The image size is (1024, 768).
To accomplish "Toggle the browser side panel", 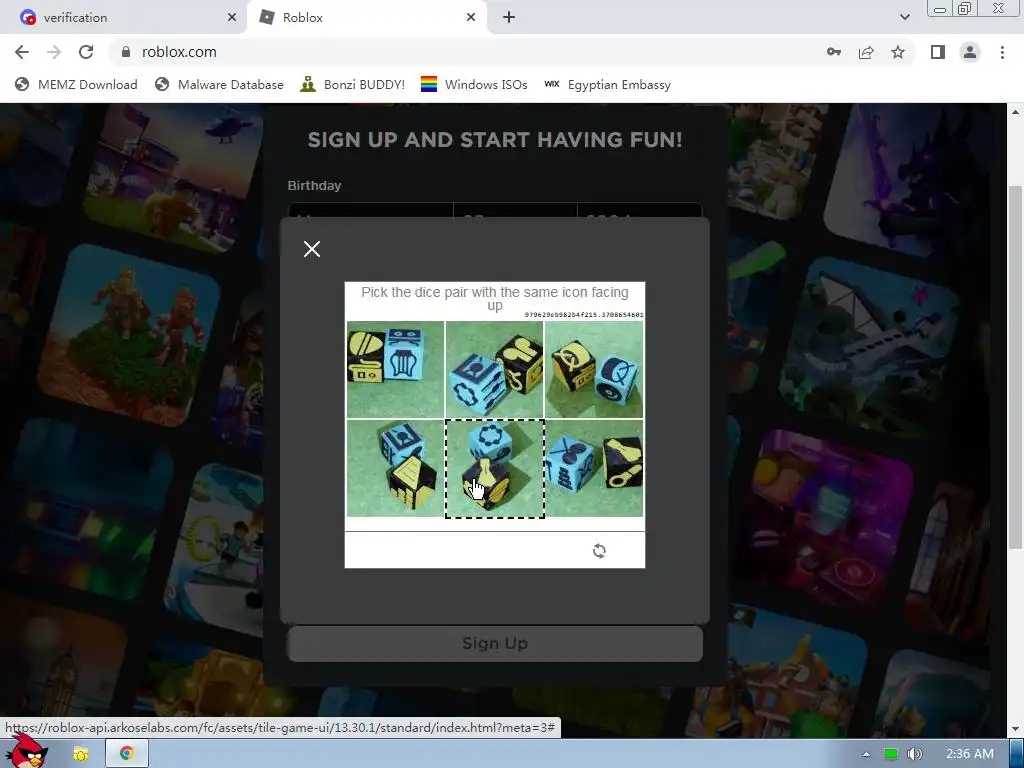I will (938, 52).
